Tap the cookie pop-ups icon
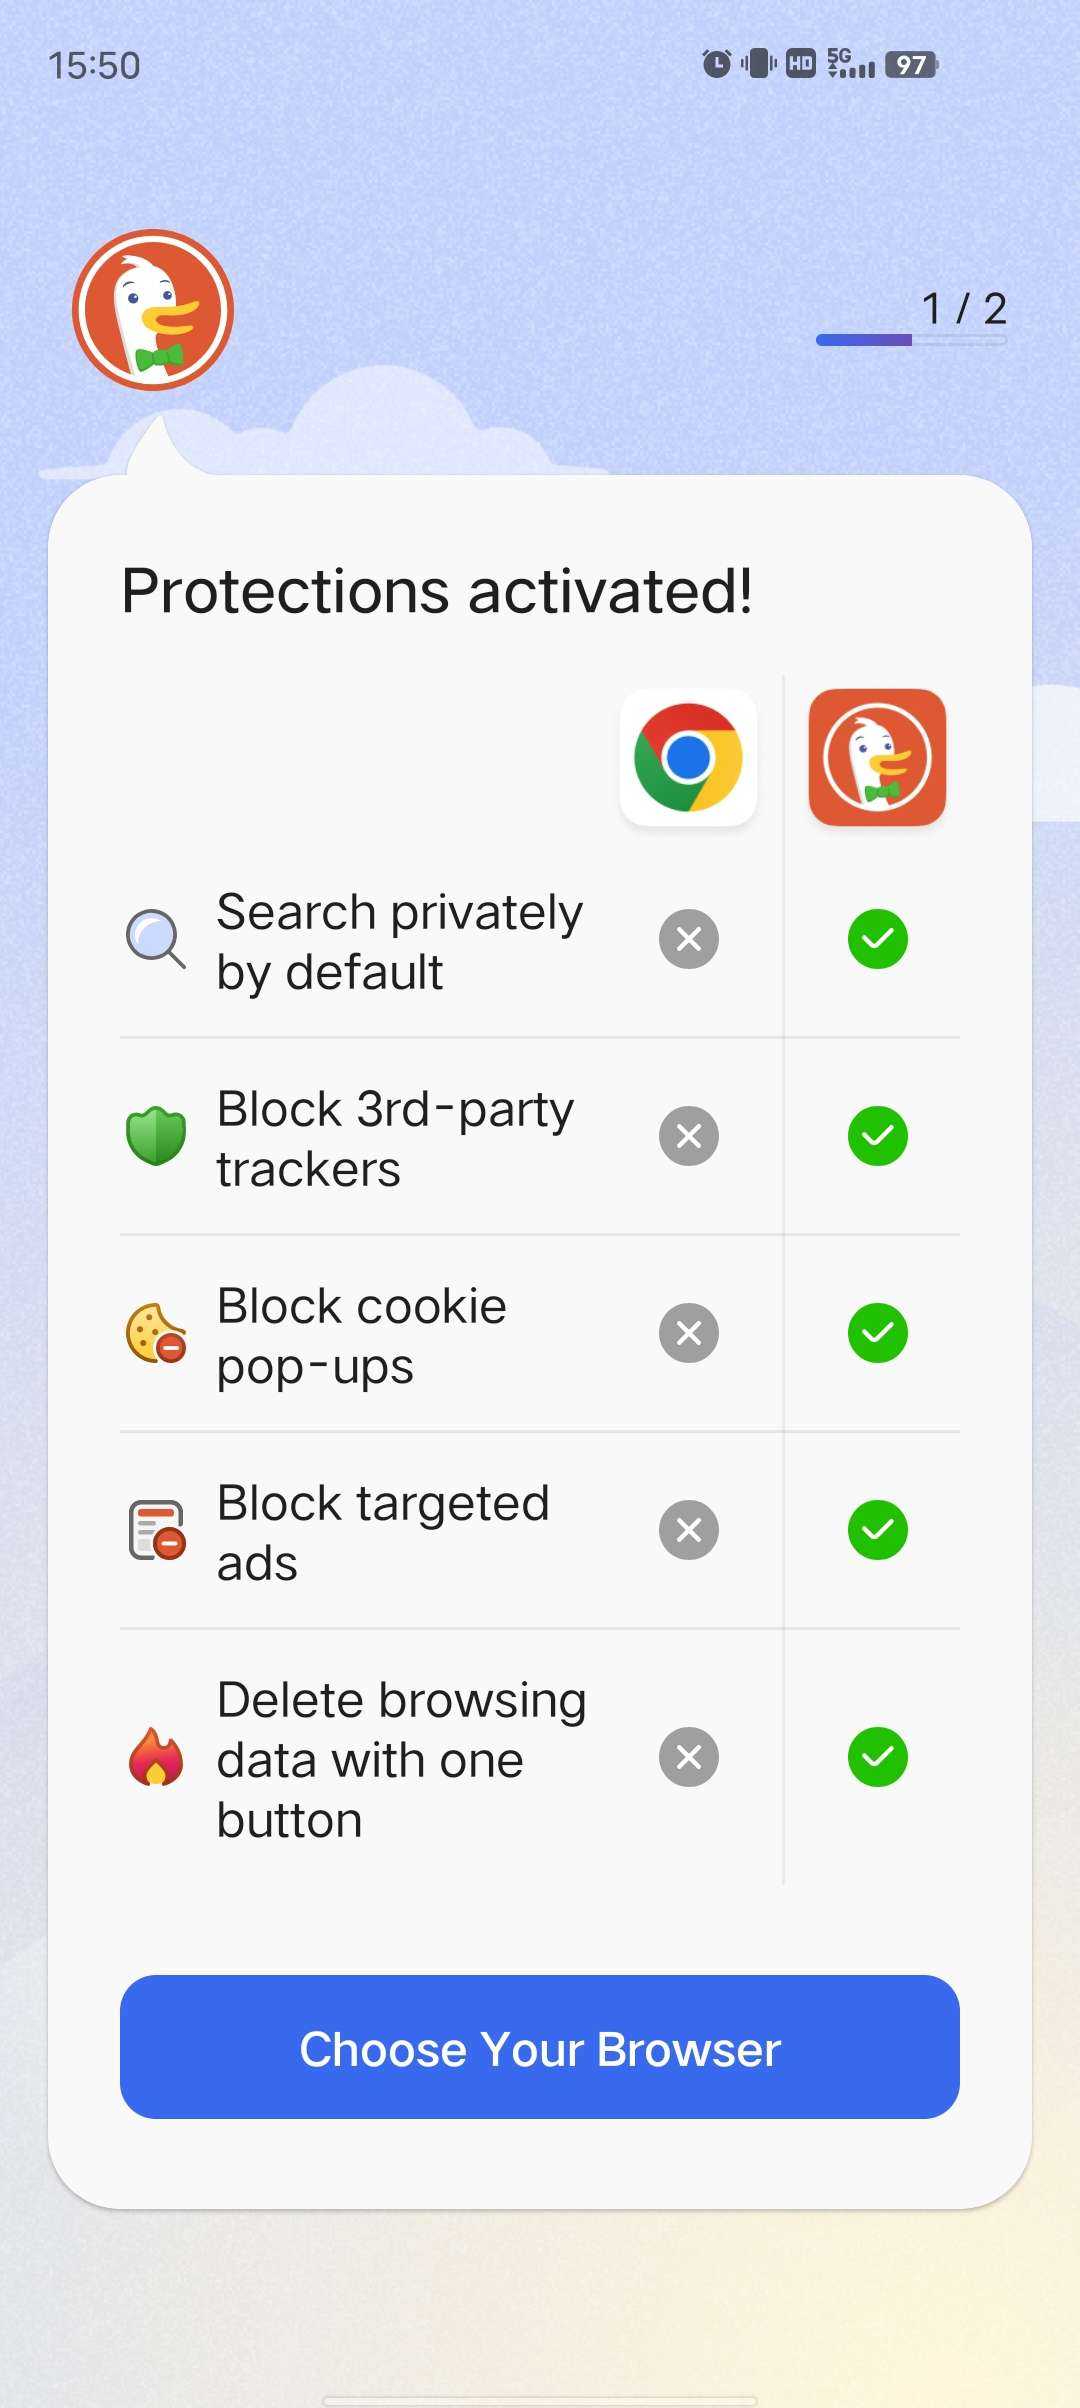This screenshot has height=2408, width=1080. (156, 1333)
